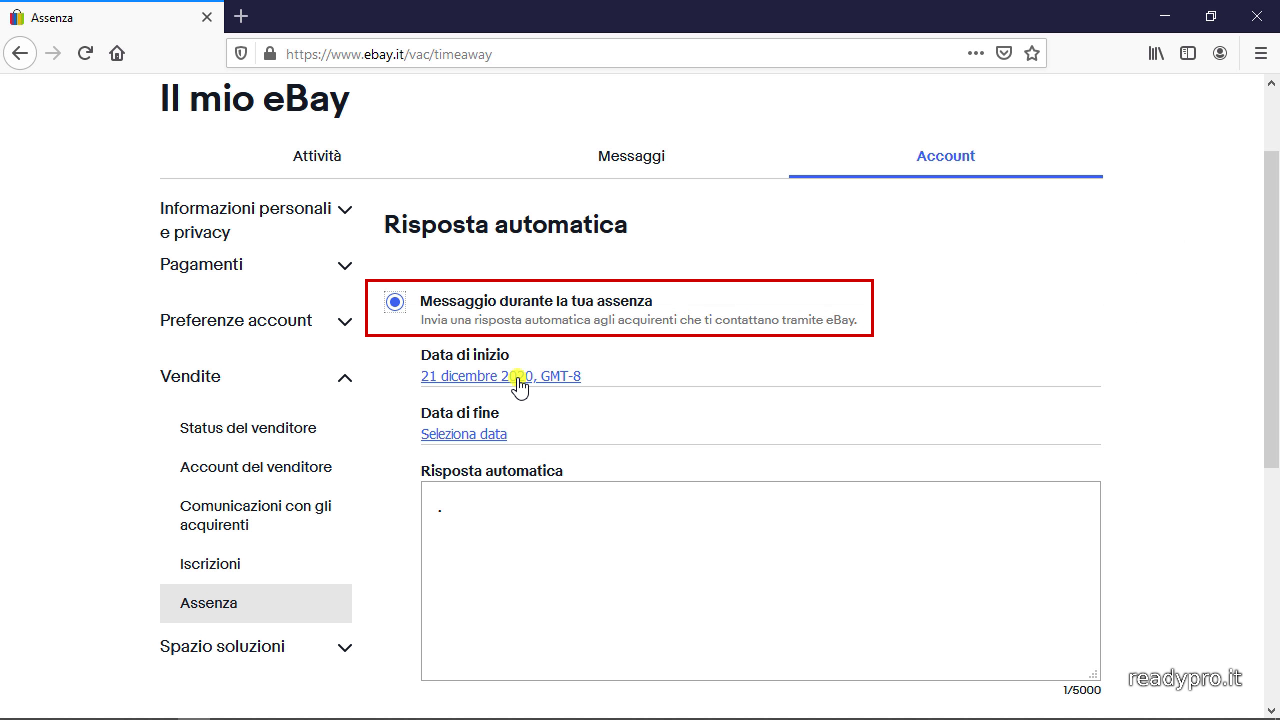Toggle the browser sidebar icon
Image resolution: width=1280 pixels, height=720 pixels.
click(x=1188, y=54)
